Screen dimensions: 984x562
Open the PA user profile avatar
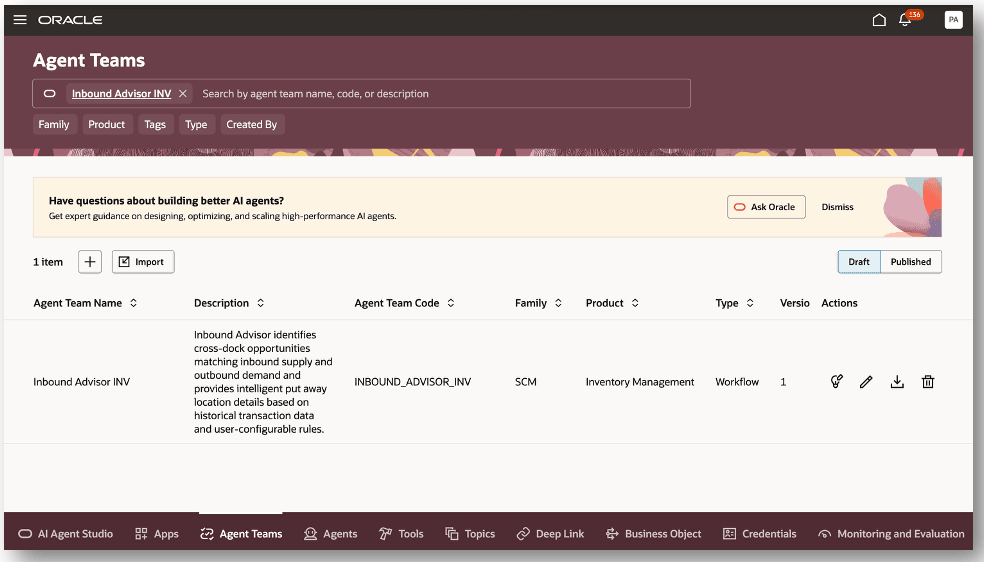(953, 19)
